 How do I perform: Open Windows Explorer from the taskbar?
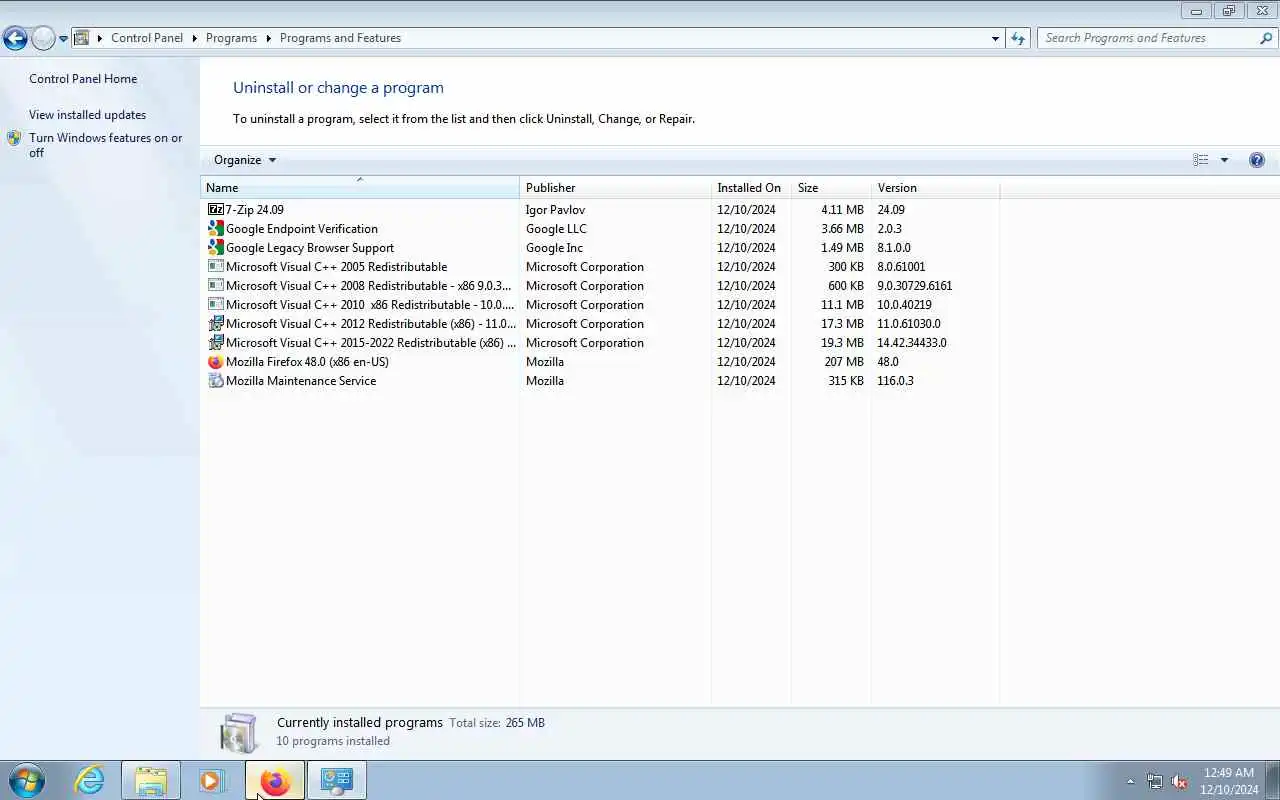point(151,780)
